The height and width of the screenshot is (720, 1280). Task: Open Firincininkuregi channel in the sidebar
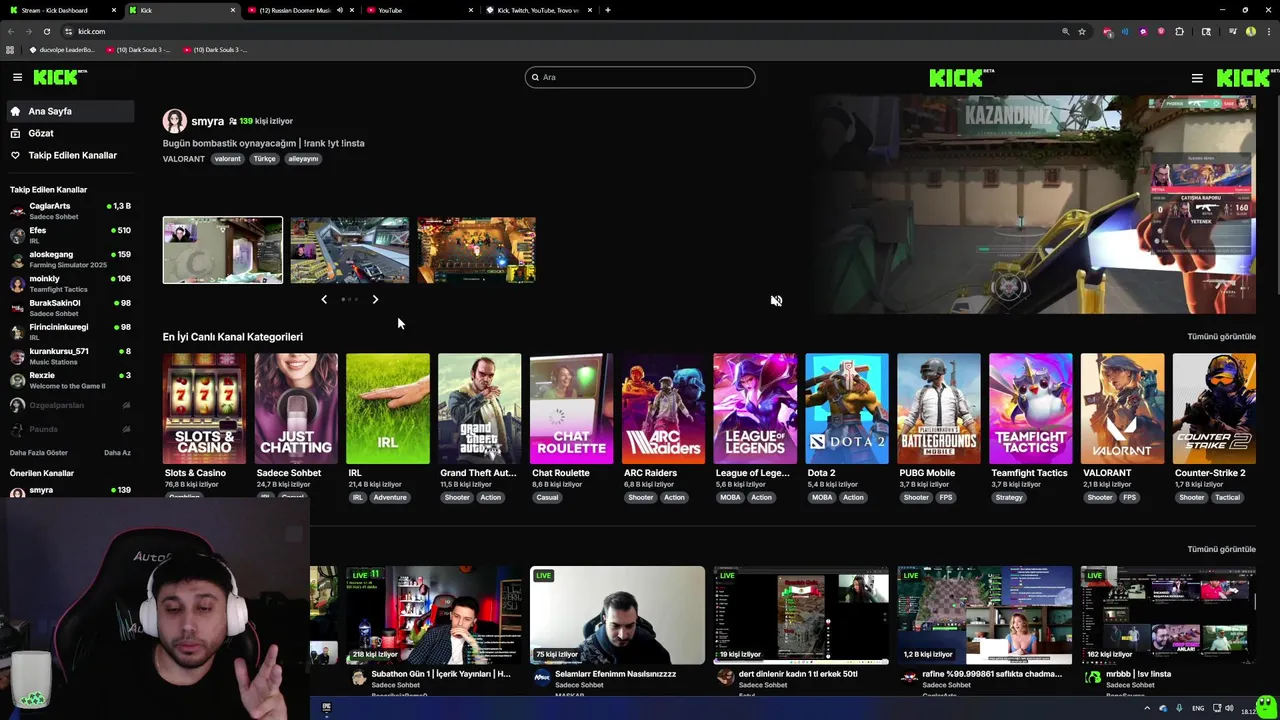coord(70,332)
